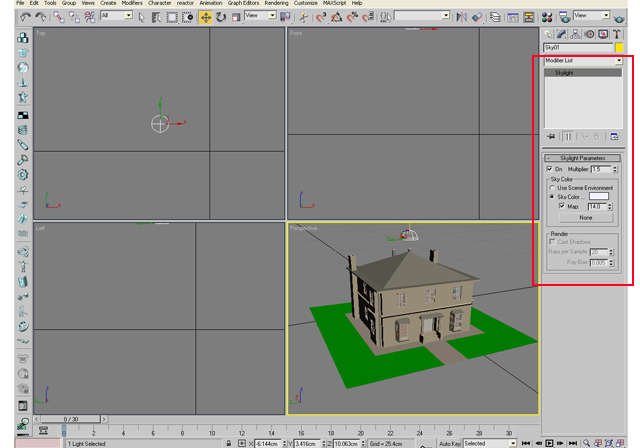Activate the Select Object arrow tool

(143, 16)
